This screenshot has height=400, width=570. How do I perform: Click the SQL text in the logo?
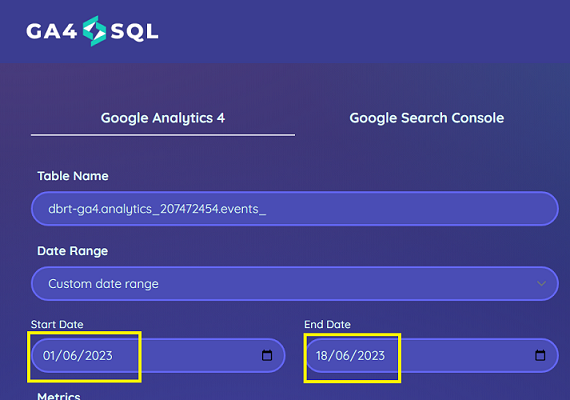[135, 32]
